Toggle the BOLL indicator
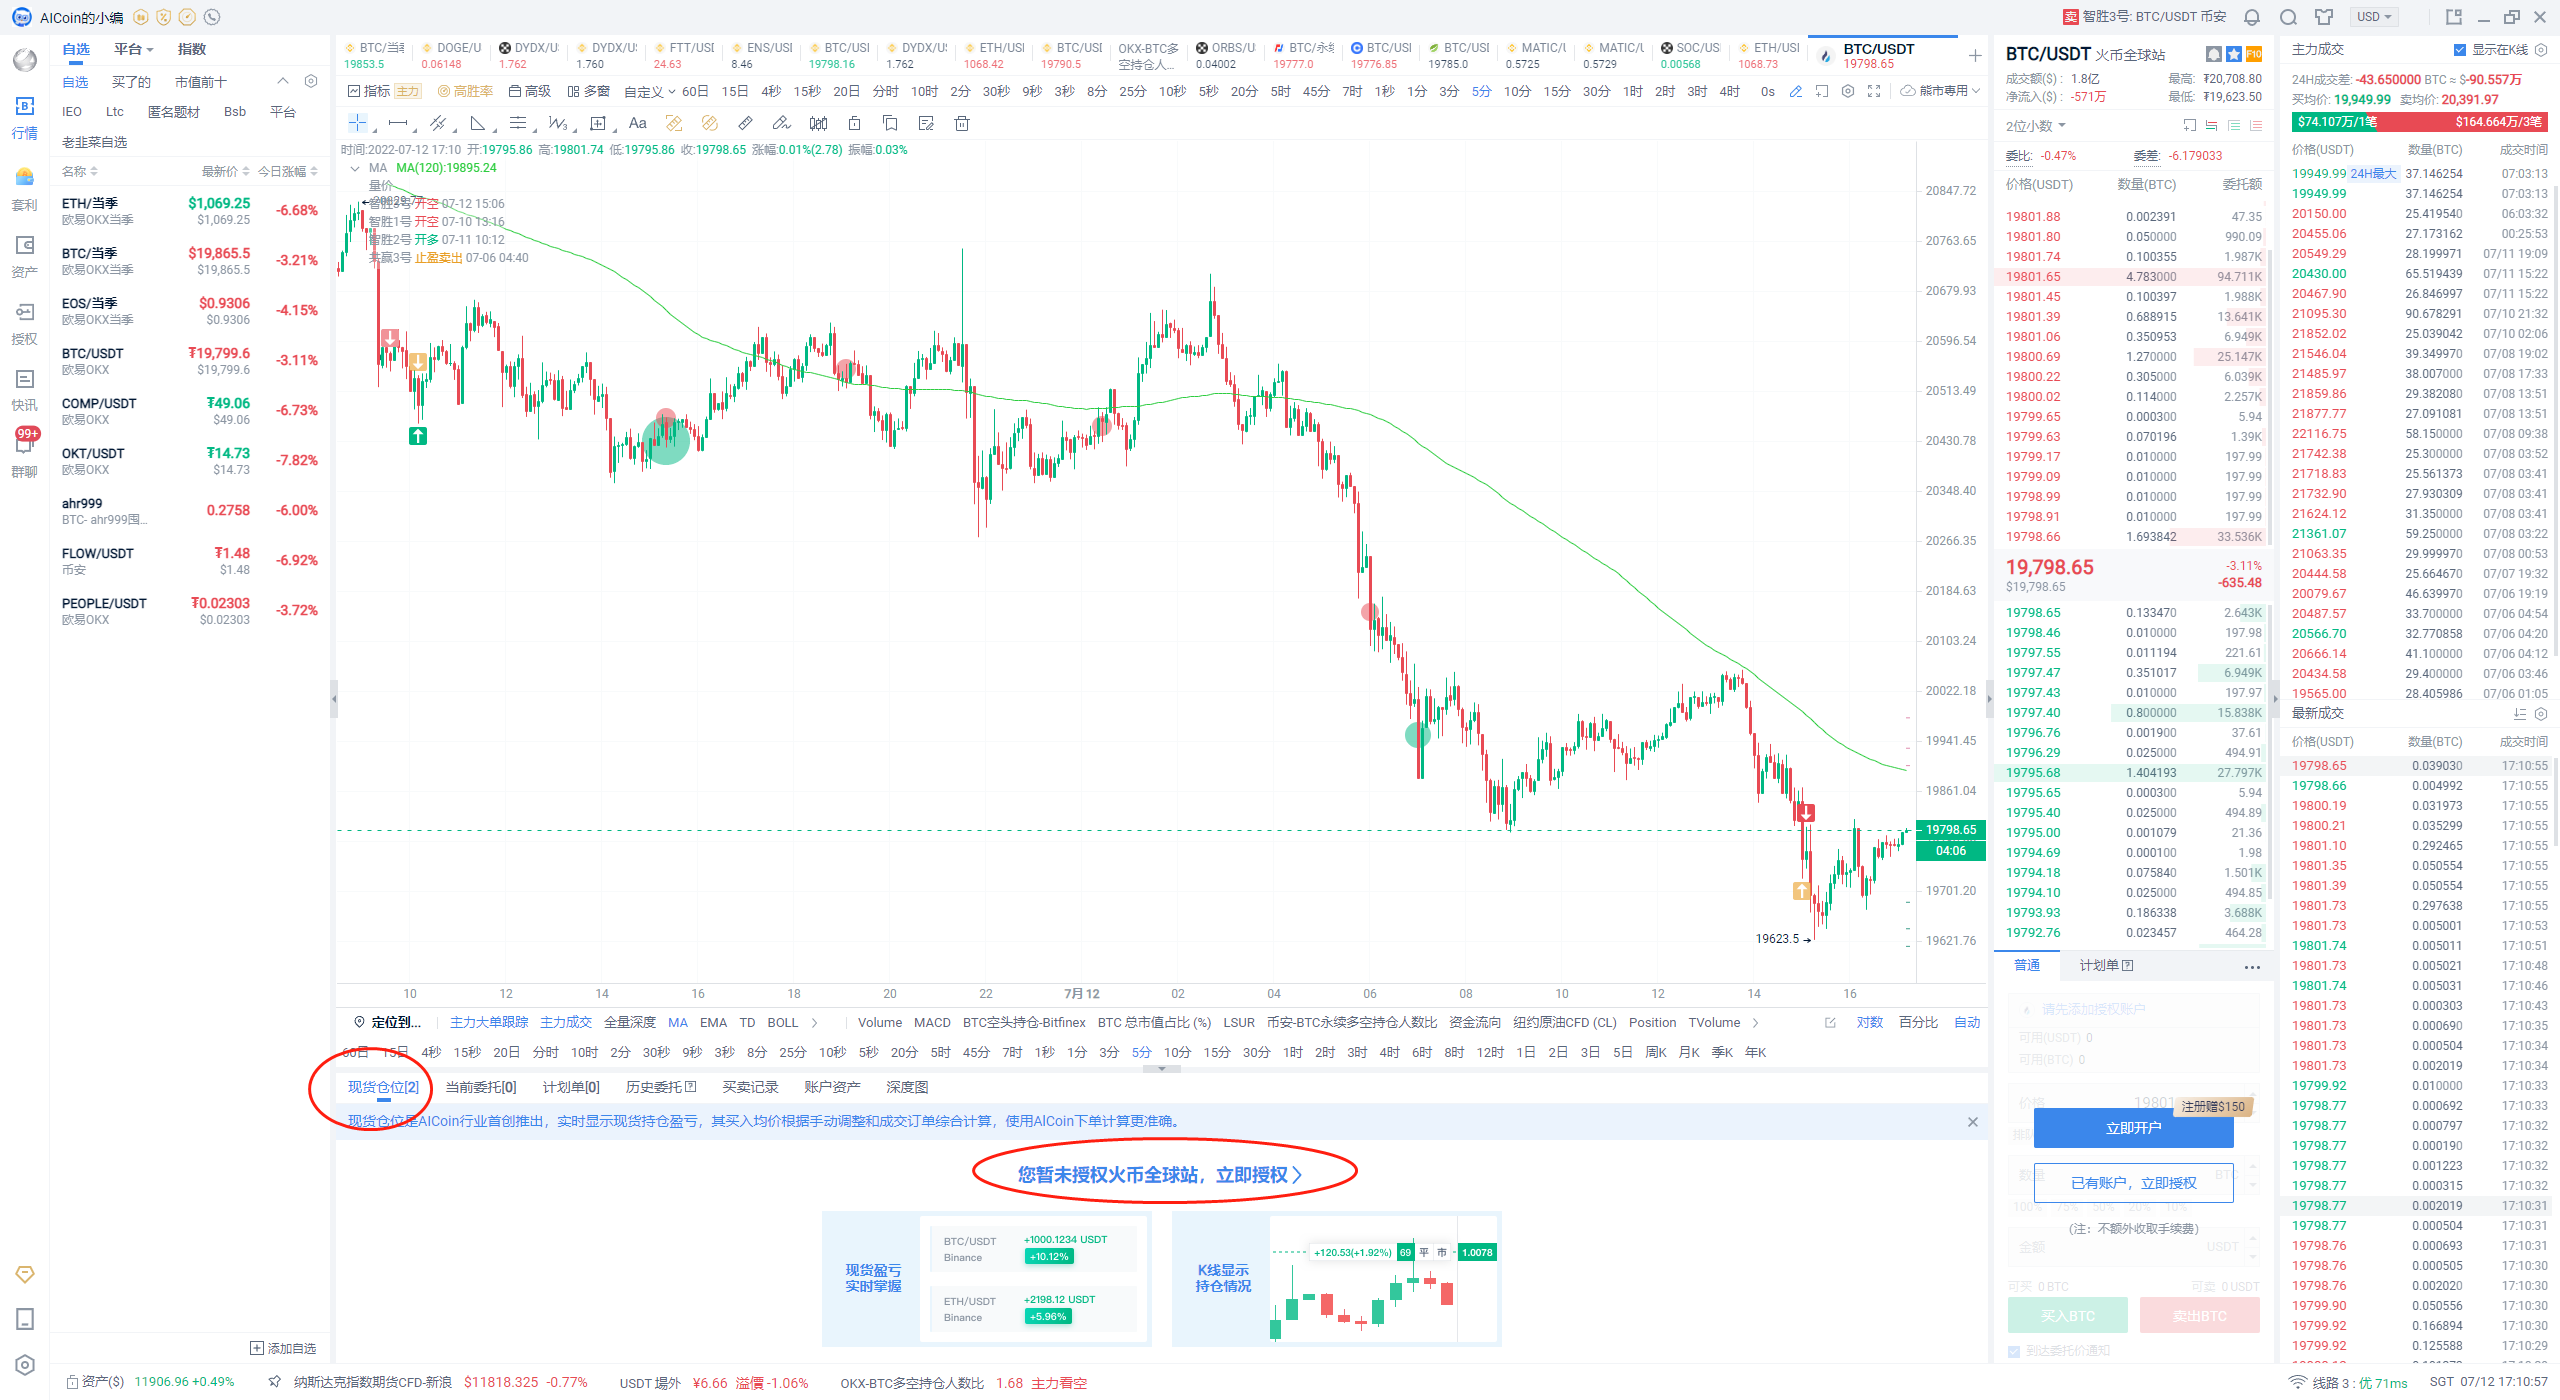This screenshot has height=1400, width=2560. point(783,1022)
